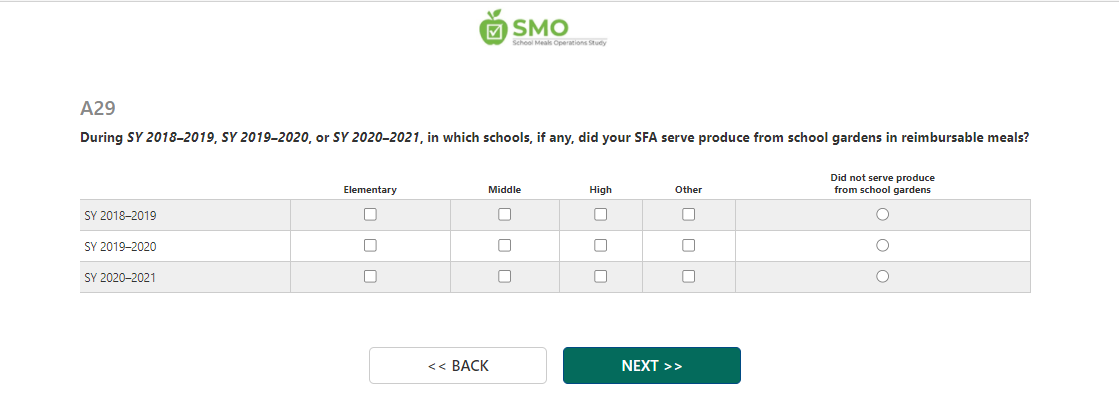Check High for SY 2018–2019
The height and width of the screenshot is (413, 1119).
tap(600, 214)
